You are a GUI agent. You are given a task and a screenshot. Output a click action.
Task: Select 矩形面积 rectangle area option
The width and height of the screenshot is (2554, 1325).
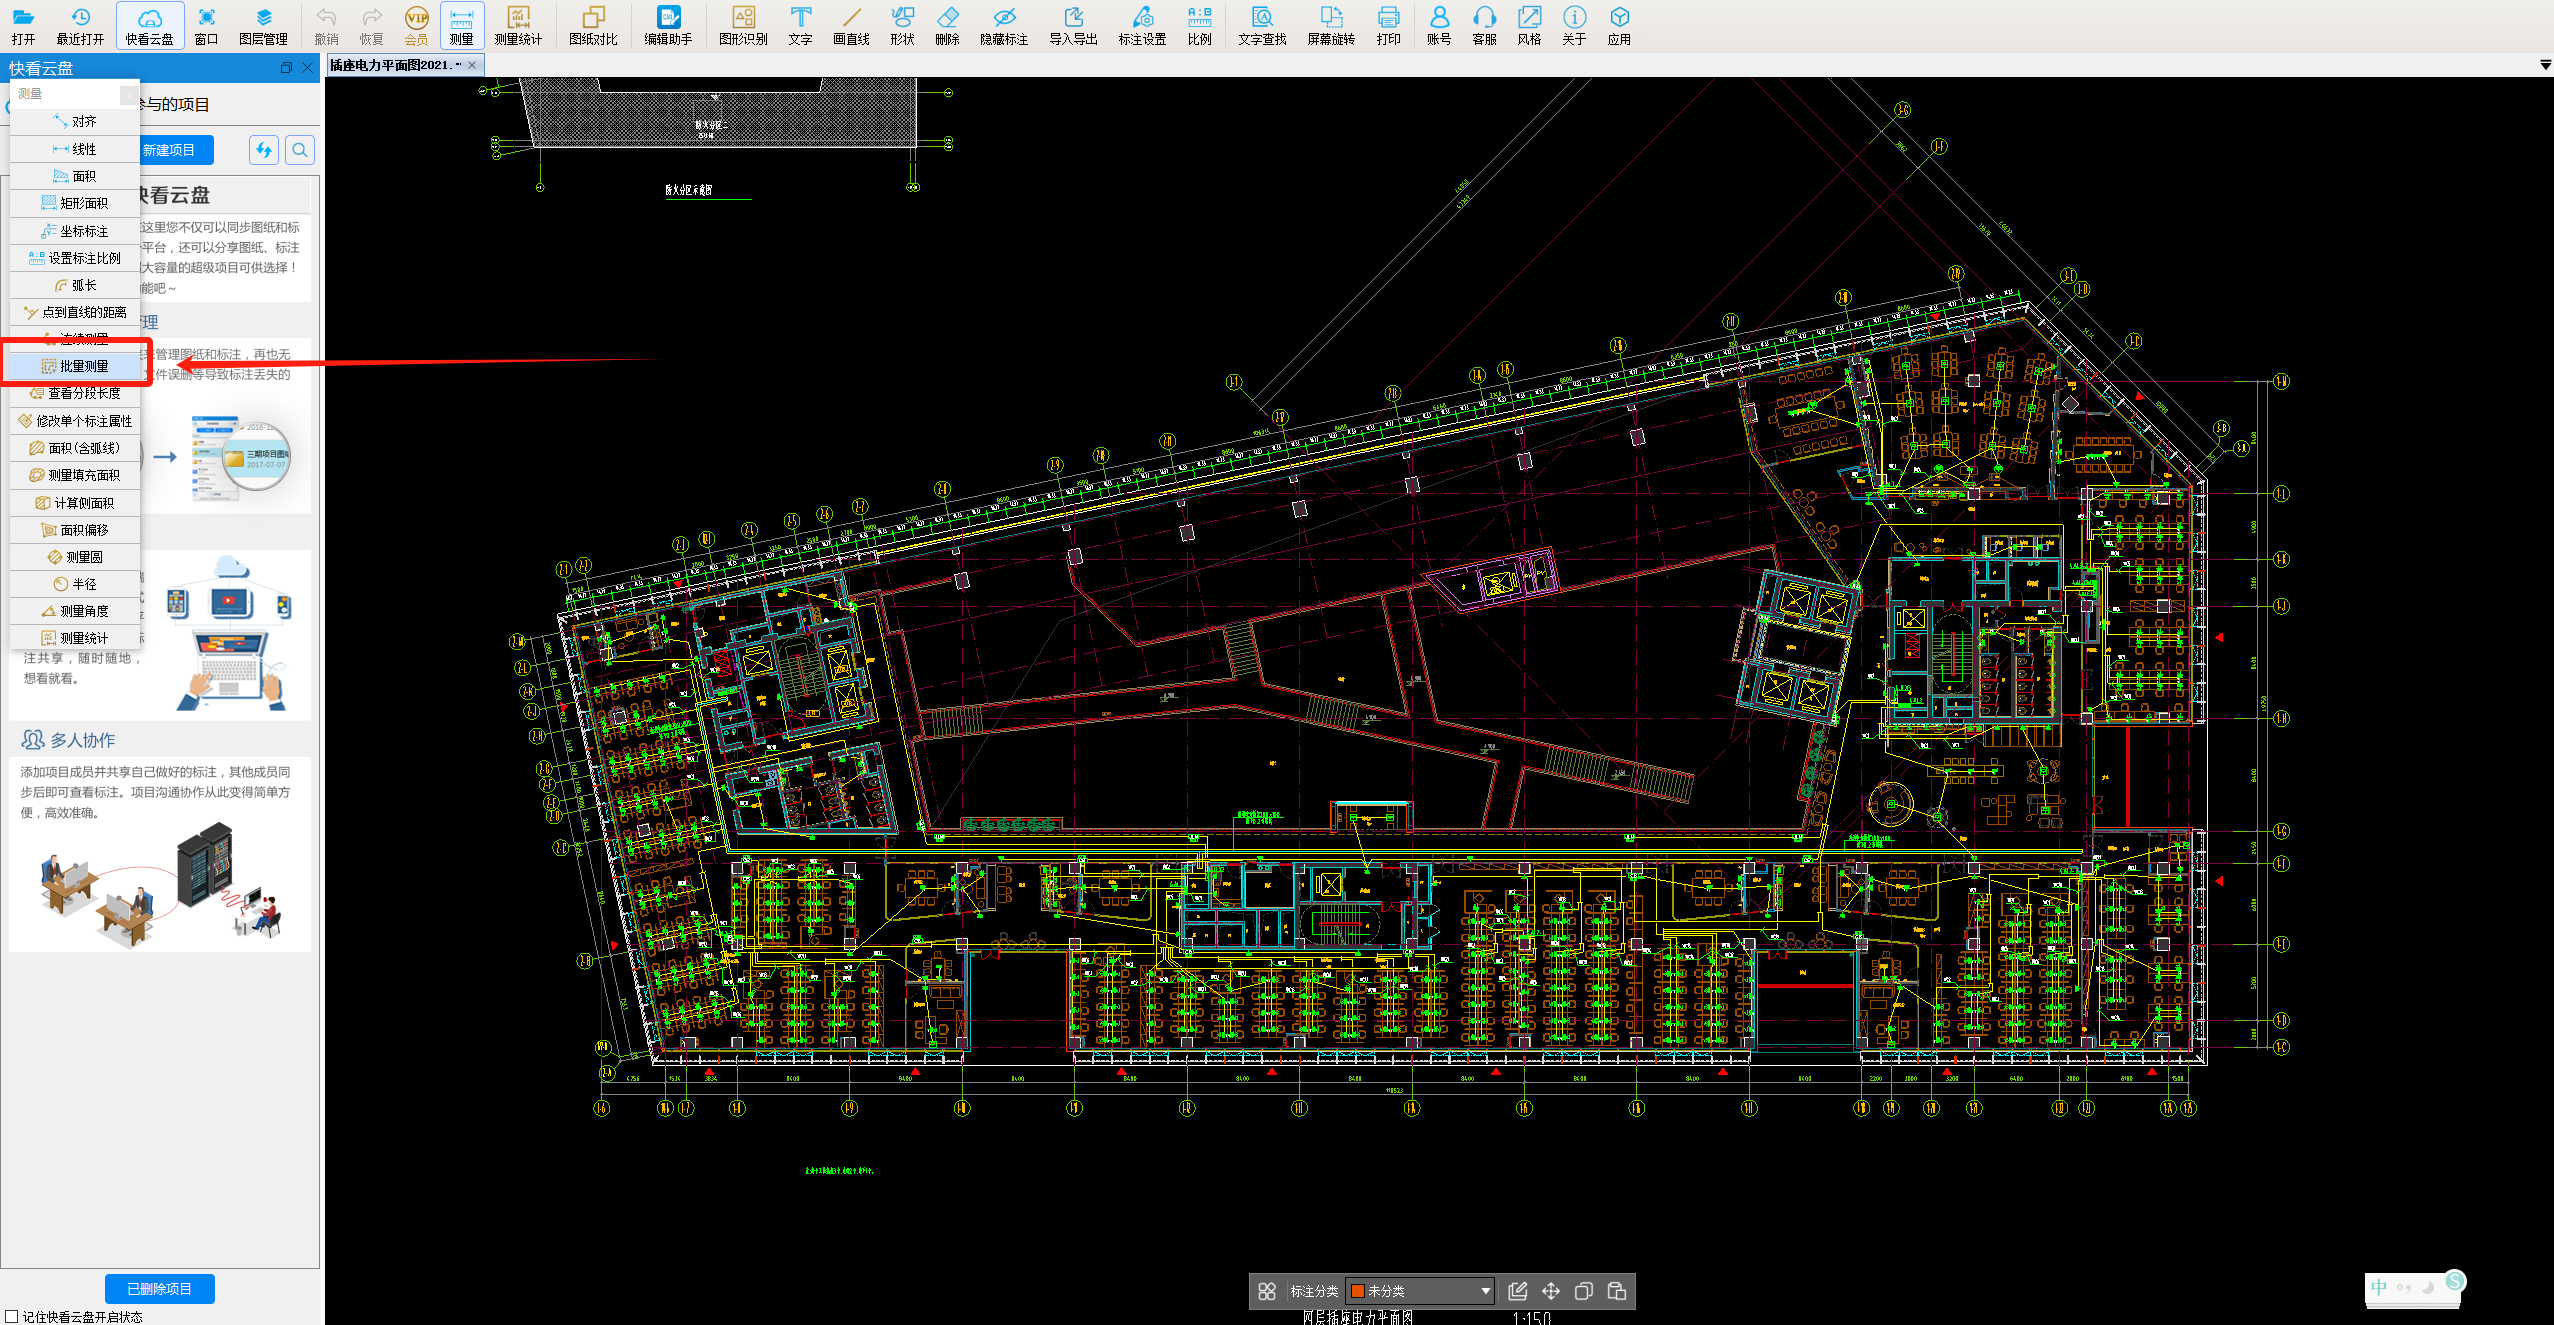75,203
